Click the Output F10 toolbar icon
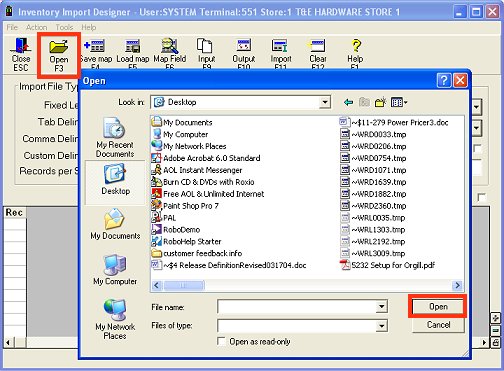Viewport: 504px width, 371px height. click(244, 53)
